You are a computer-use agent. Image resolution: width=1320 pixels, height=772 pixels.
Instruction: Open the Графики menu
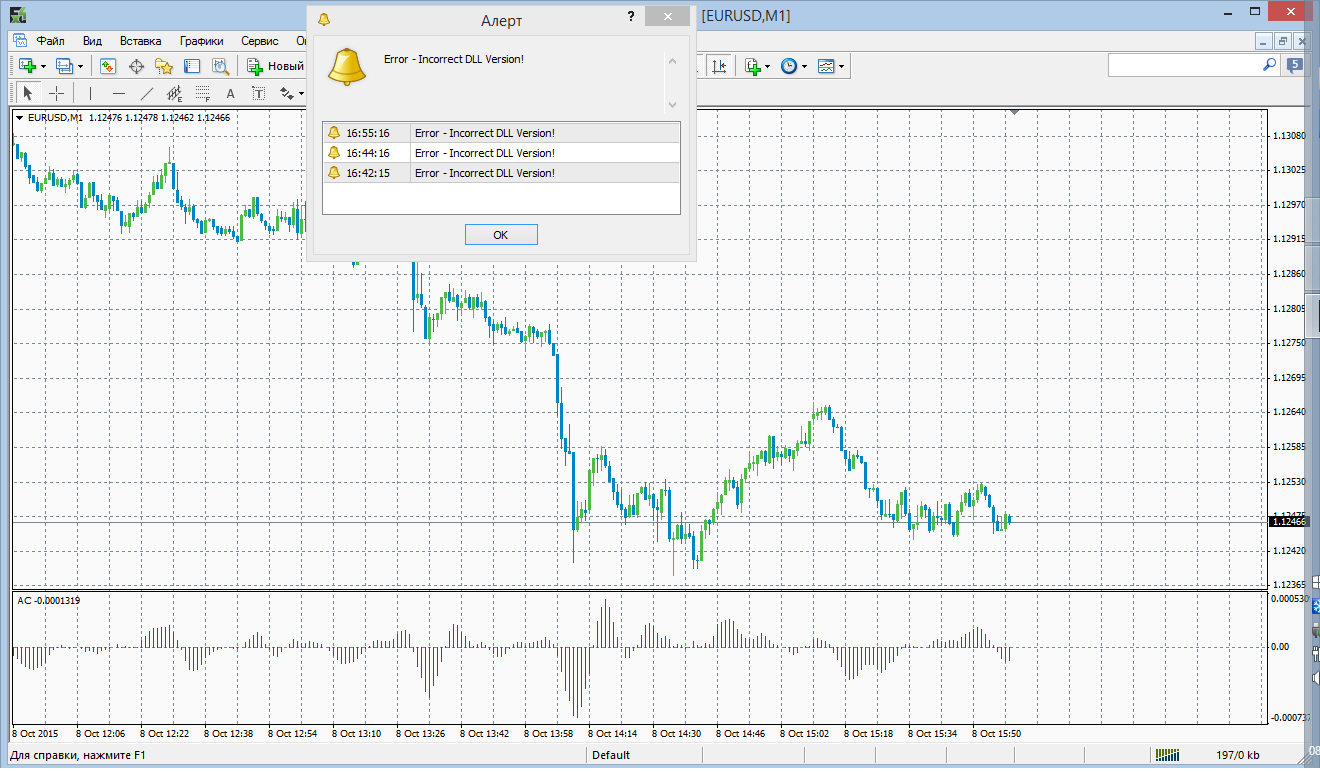pos(201,41)
